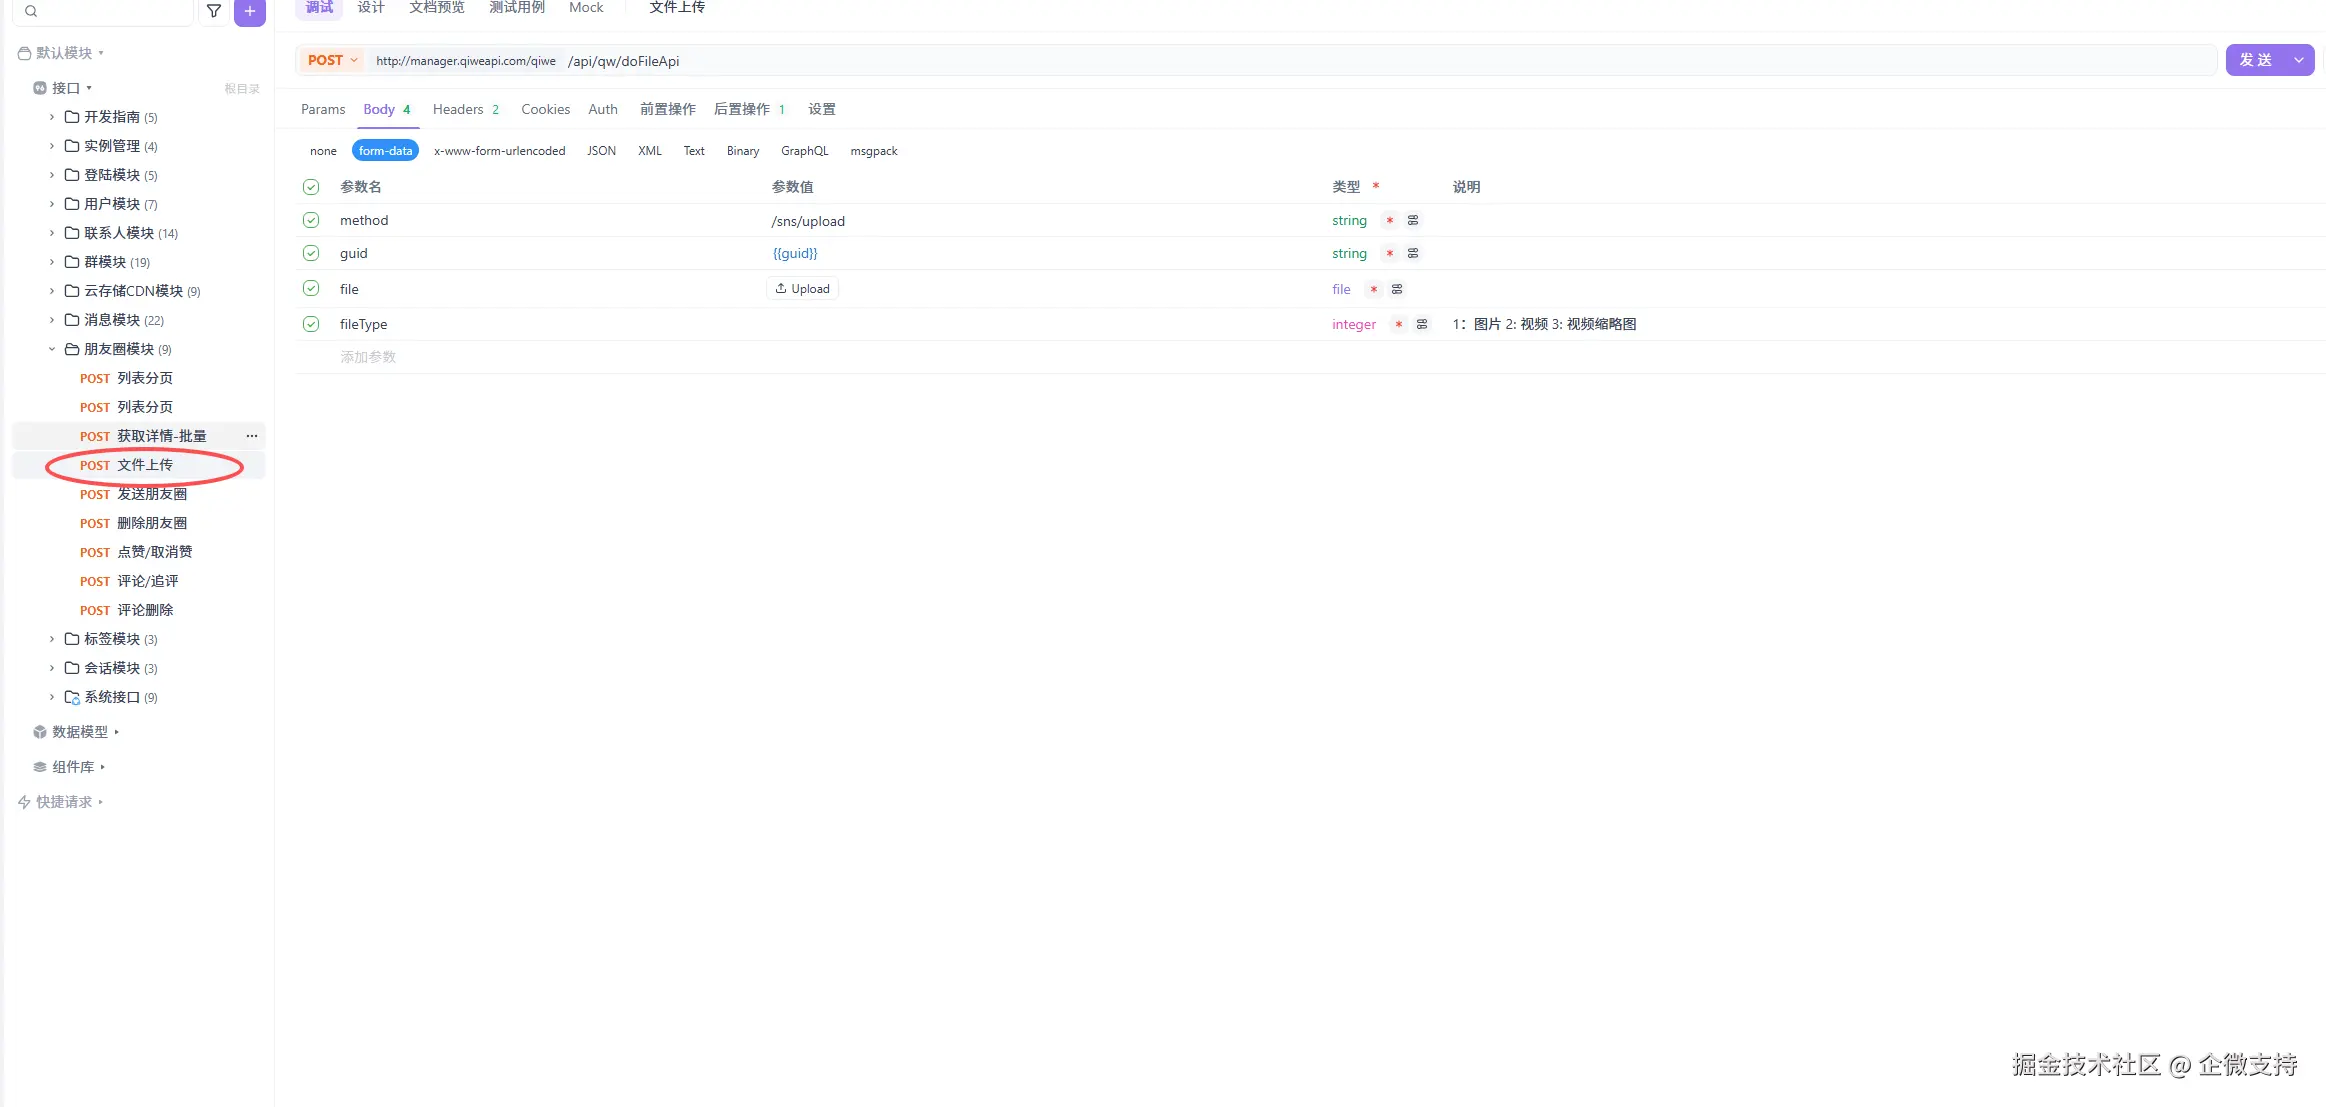The image size is (2326, 1107).
Task: Click the search magnifier icon
Action: (31, 11)
